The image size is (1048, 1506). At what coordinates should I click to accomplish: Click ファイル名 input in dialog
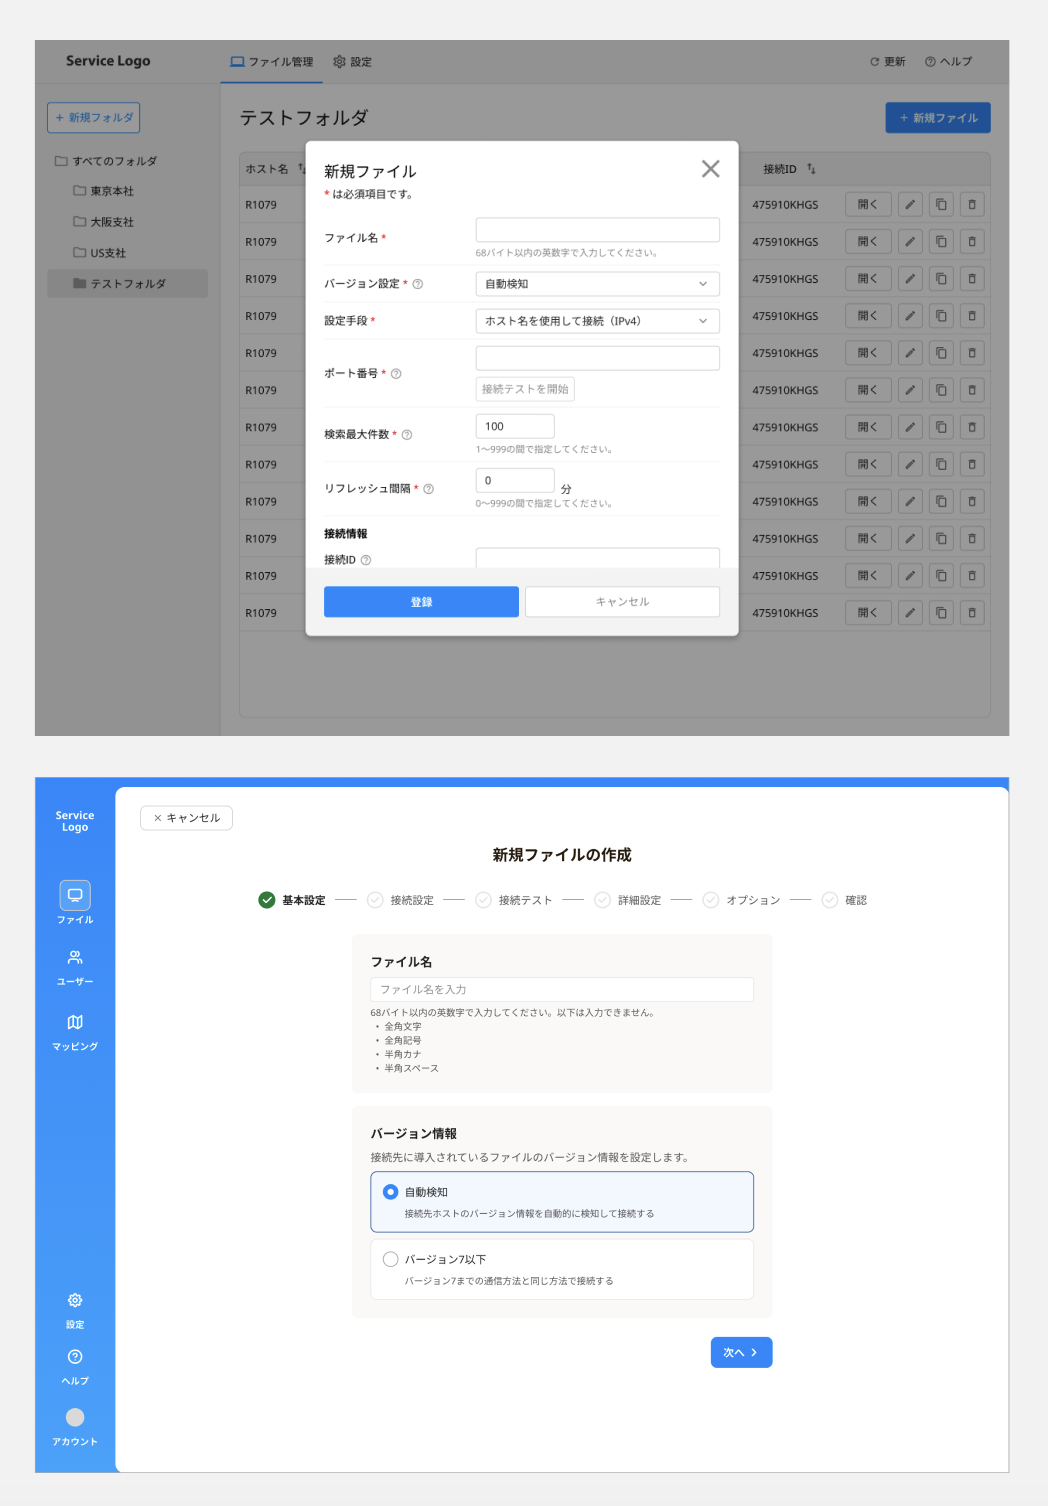click(x=598, y=230)
